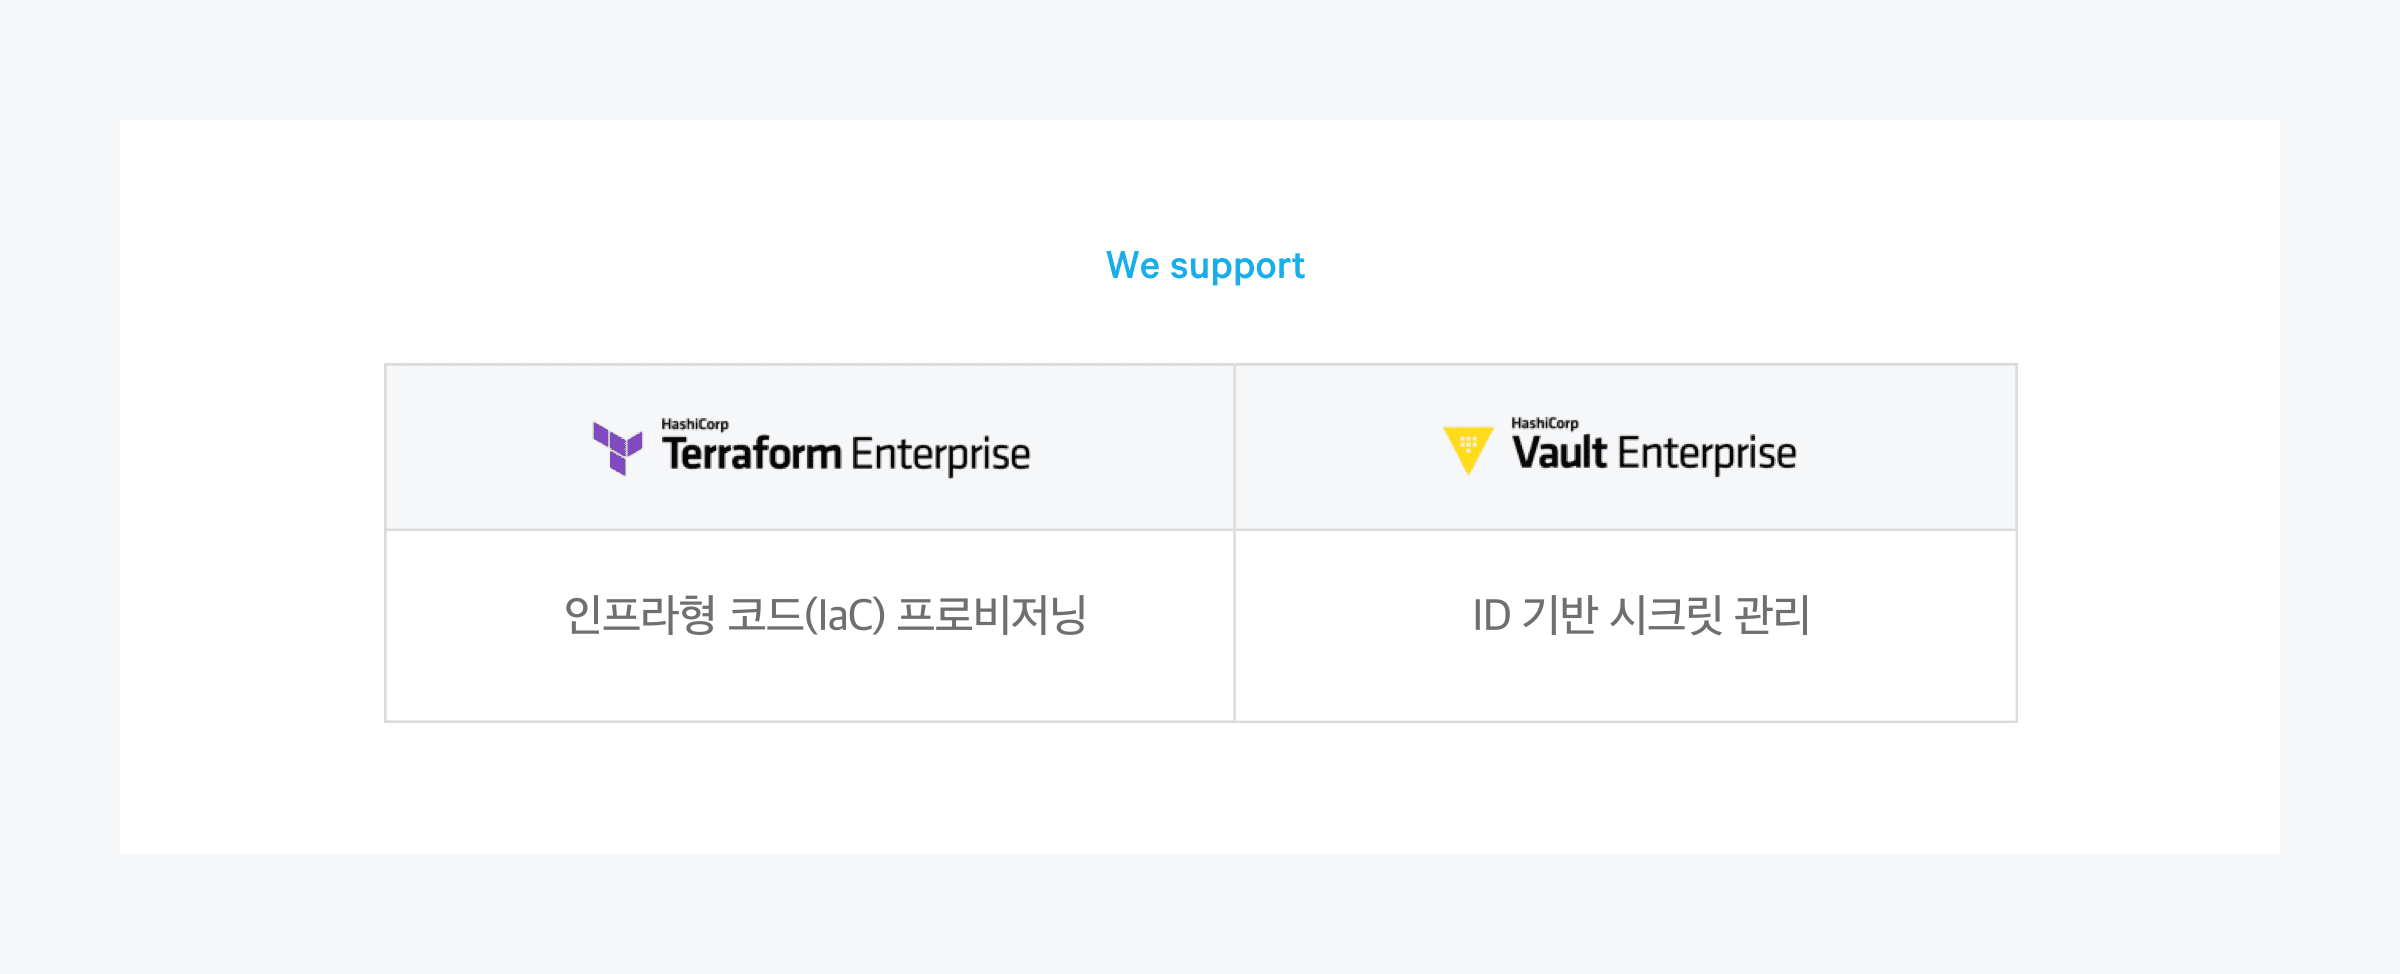Click the purple Terraform logo icon
Image resolution: width=2400 pixels, height=974 pixels.
[x=617, y=448]
